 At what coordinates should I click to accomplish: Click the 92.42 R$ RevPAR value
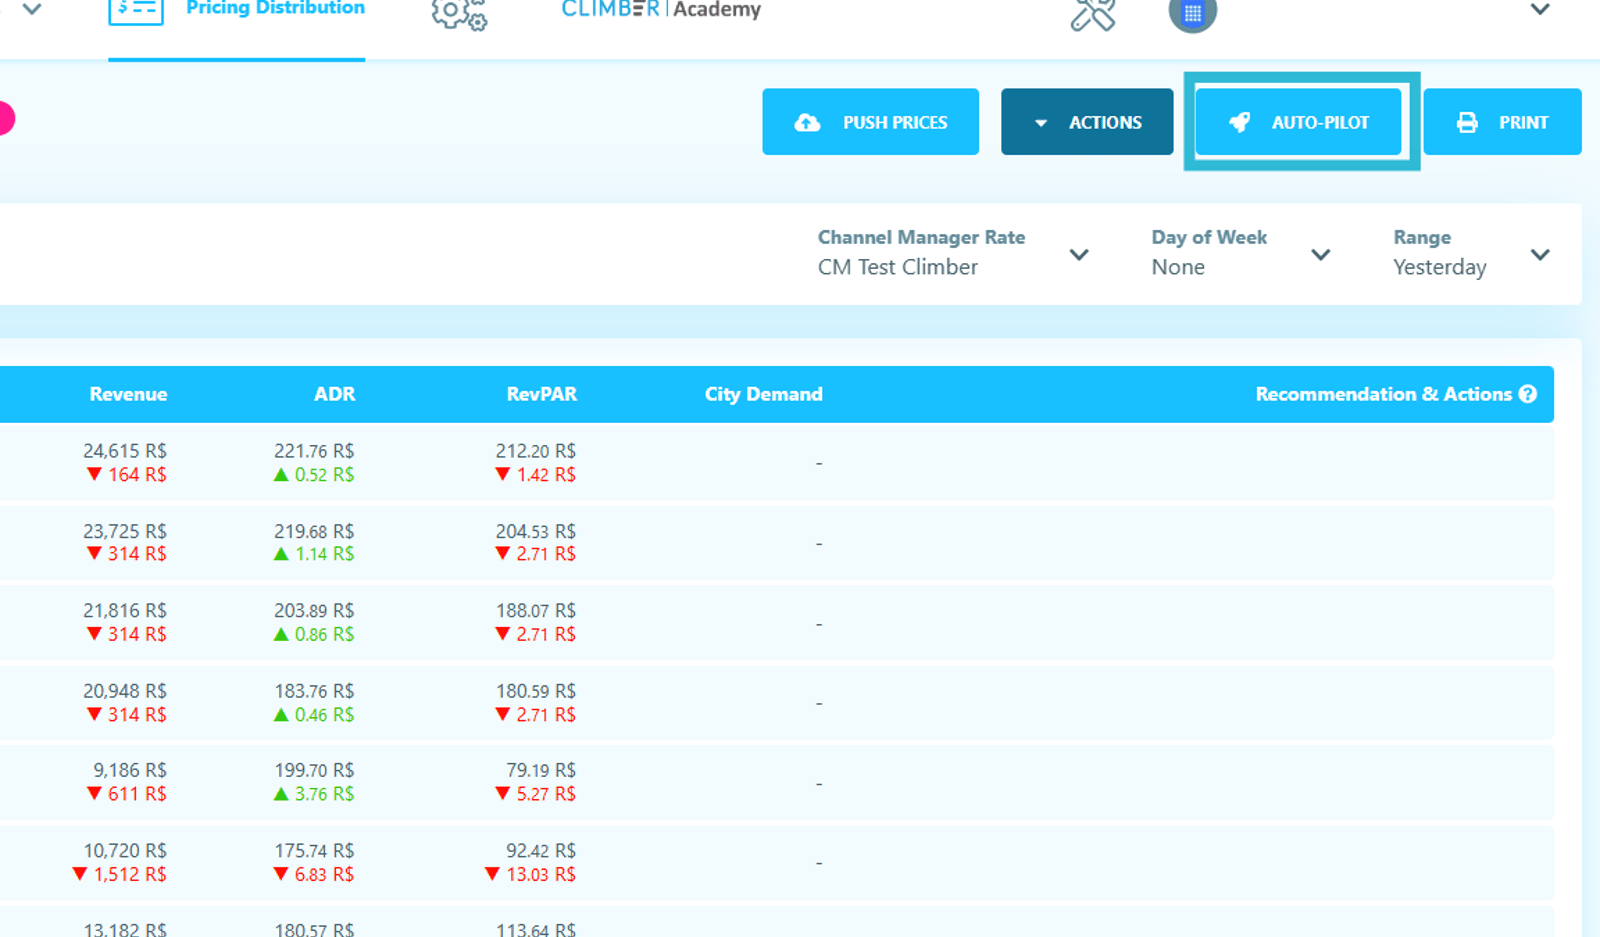tap(541, 850)
